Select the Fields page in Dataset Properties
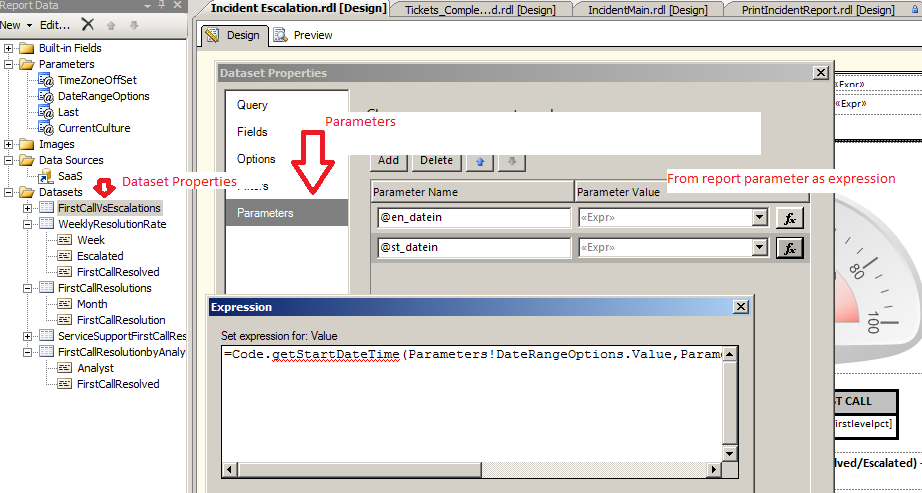 (x=252, y=132)
